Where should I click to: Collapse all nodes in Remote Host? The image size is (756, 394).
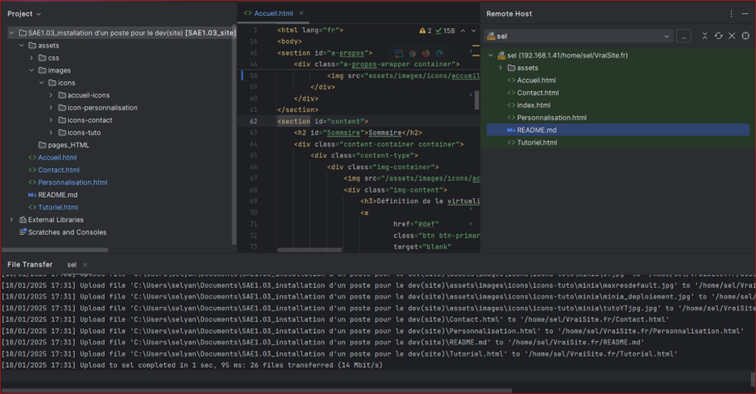click(704, 36)
